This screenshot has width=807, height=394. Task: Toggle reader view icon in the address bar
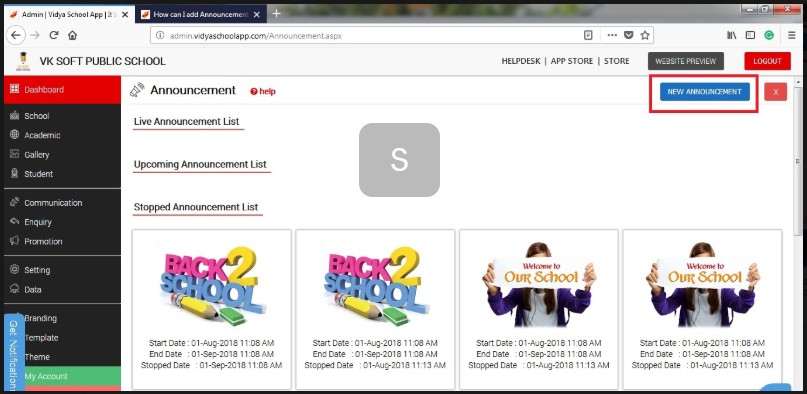click(x=588, y=35)
